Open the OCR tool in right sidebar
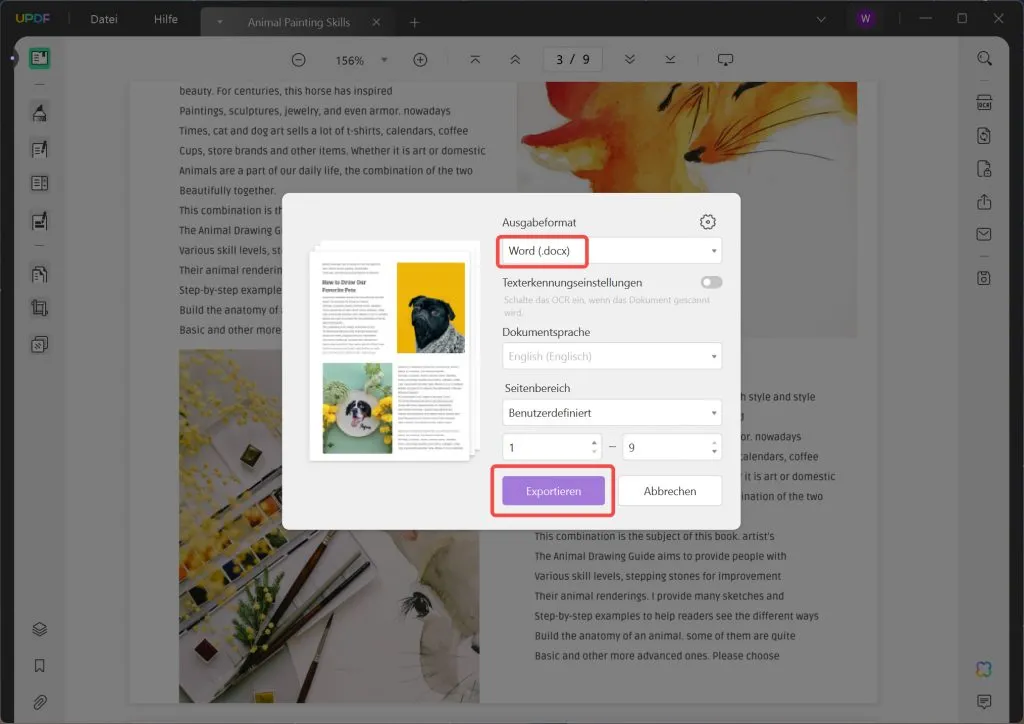Image resolution: width=1024 pixels, height=724 pixels. coord(984,102)
